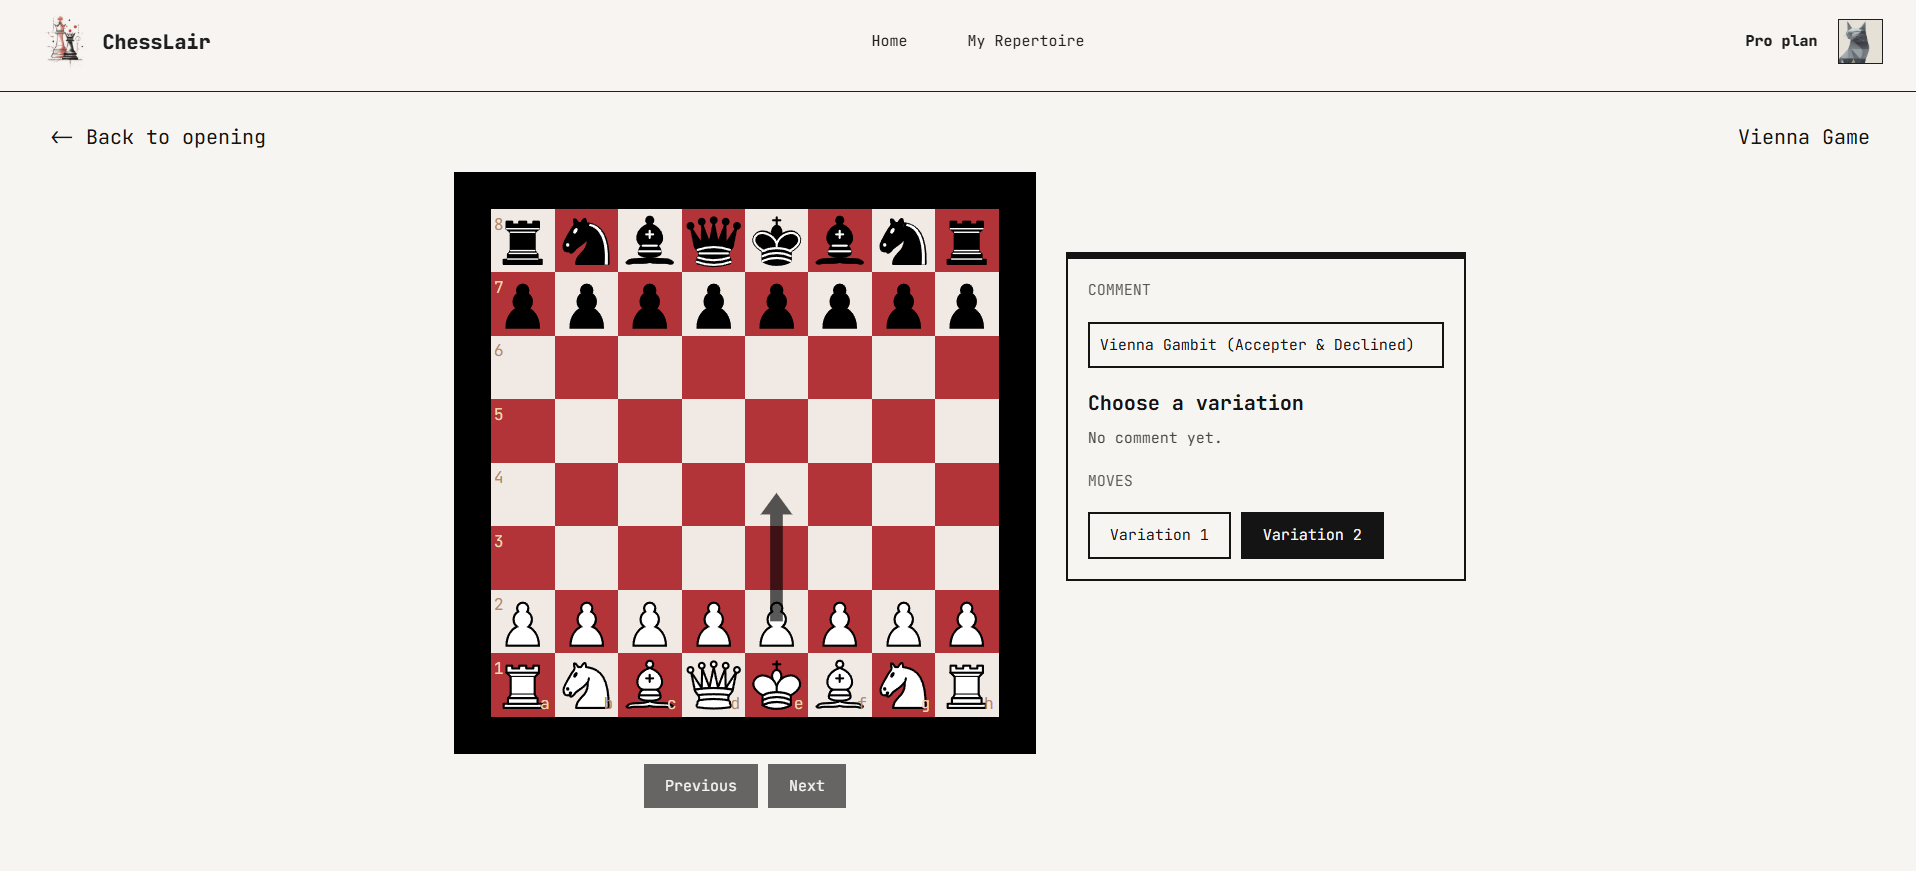This screenshot has width=1916, height=871.
Task: Click the ChessLair brand name
Action: [x=156, y=42]
